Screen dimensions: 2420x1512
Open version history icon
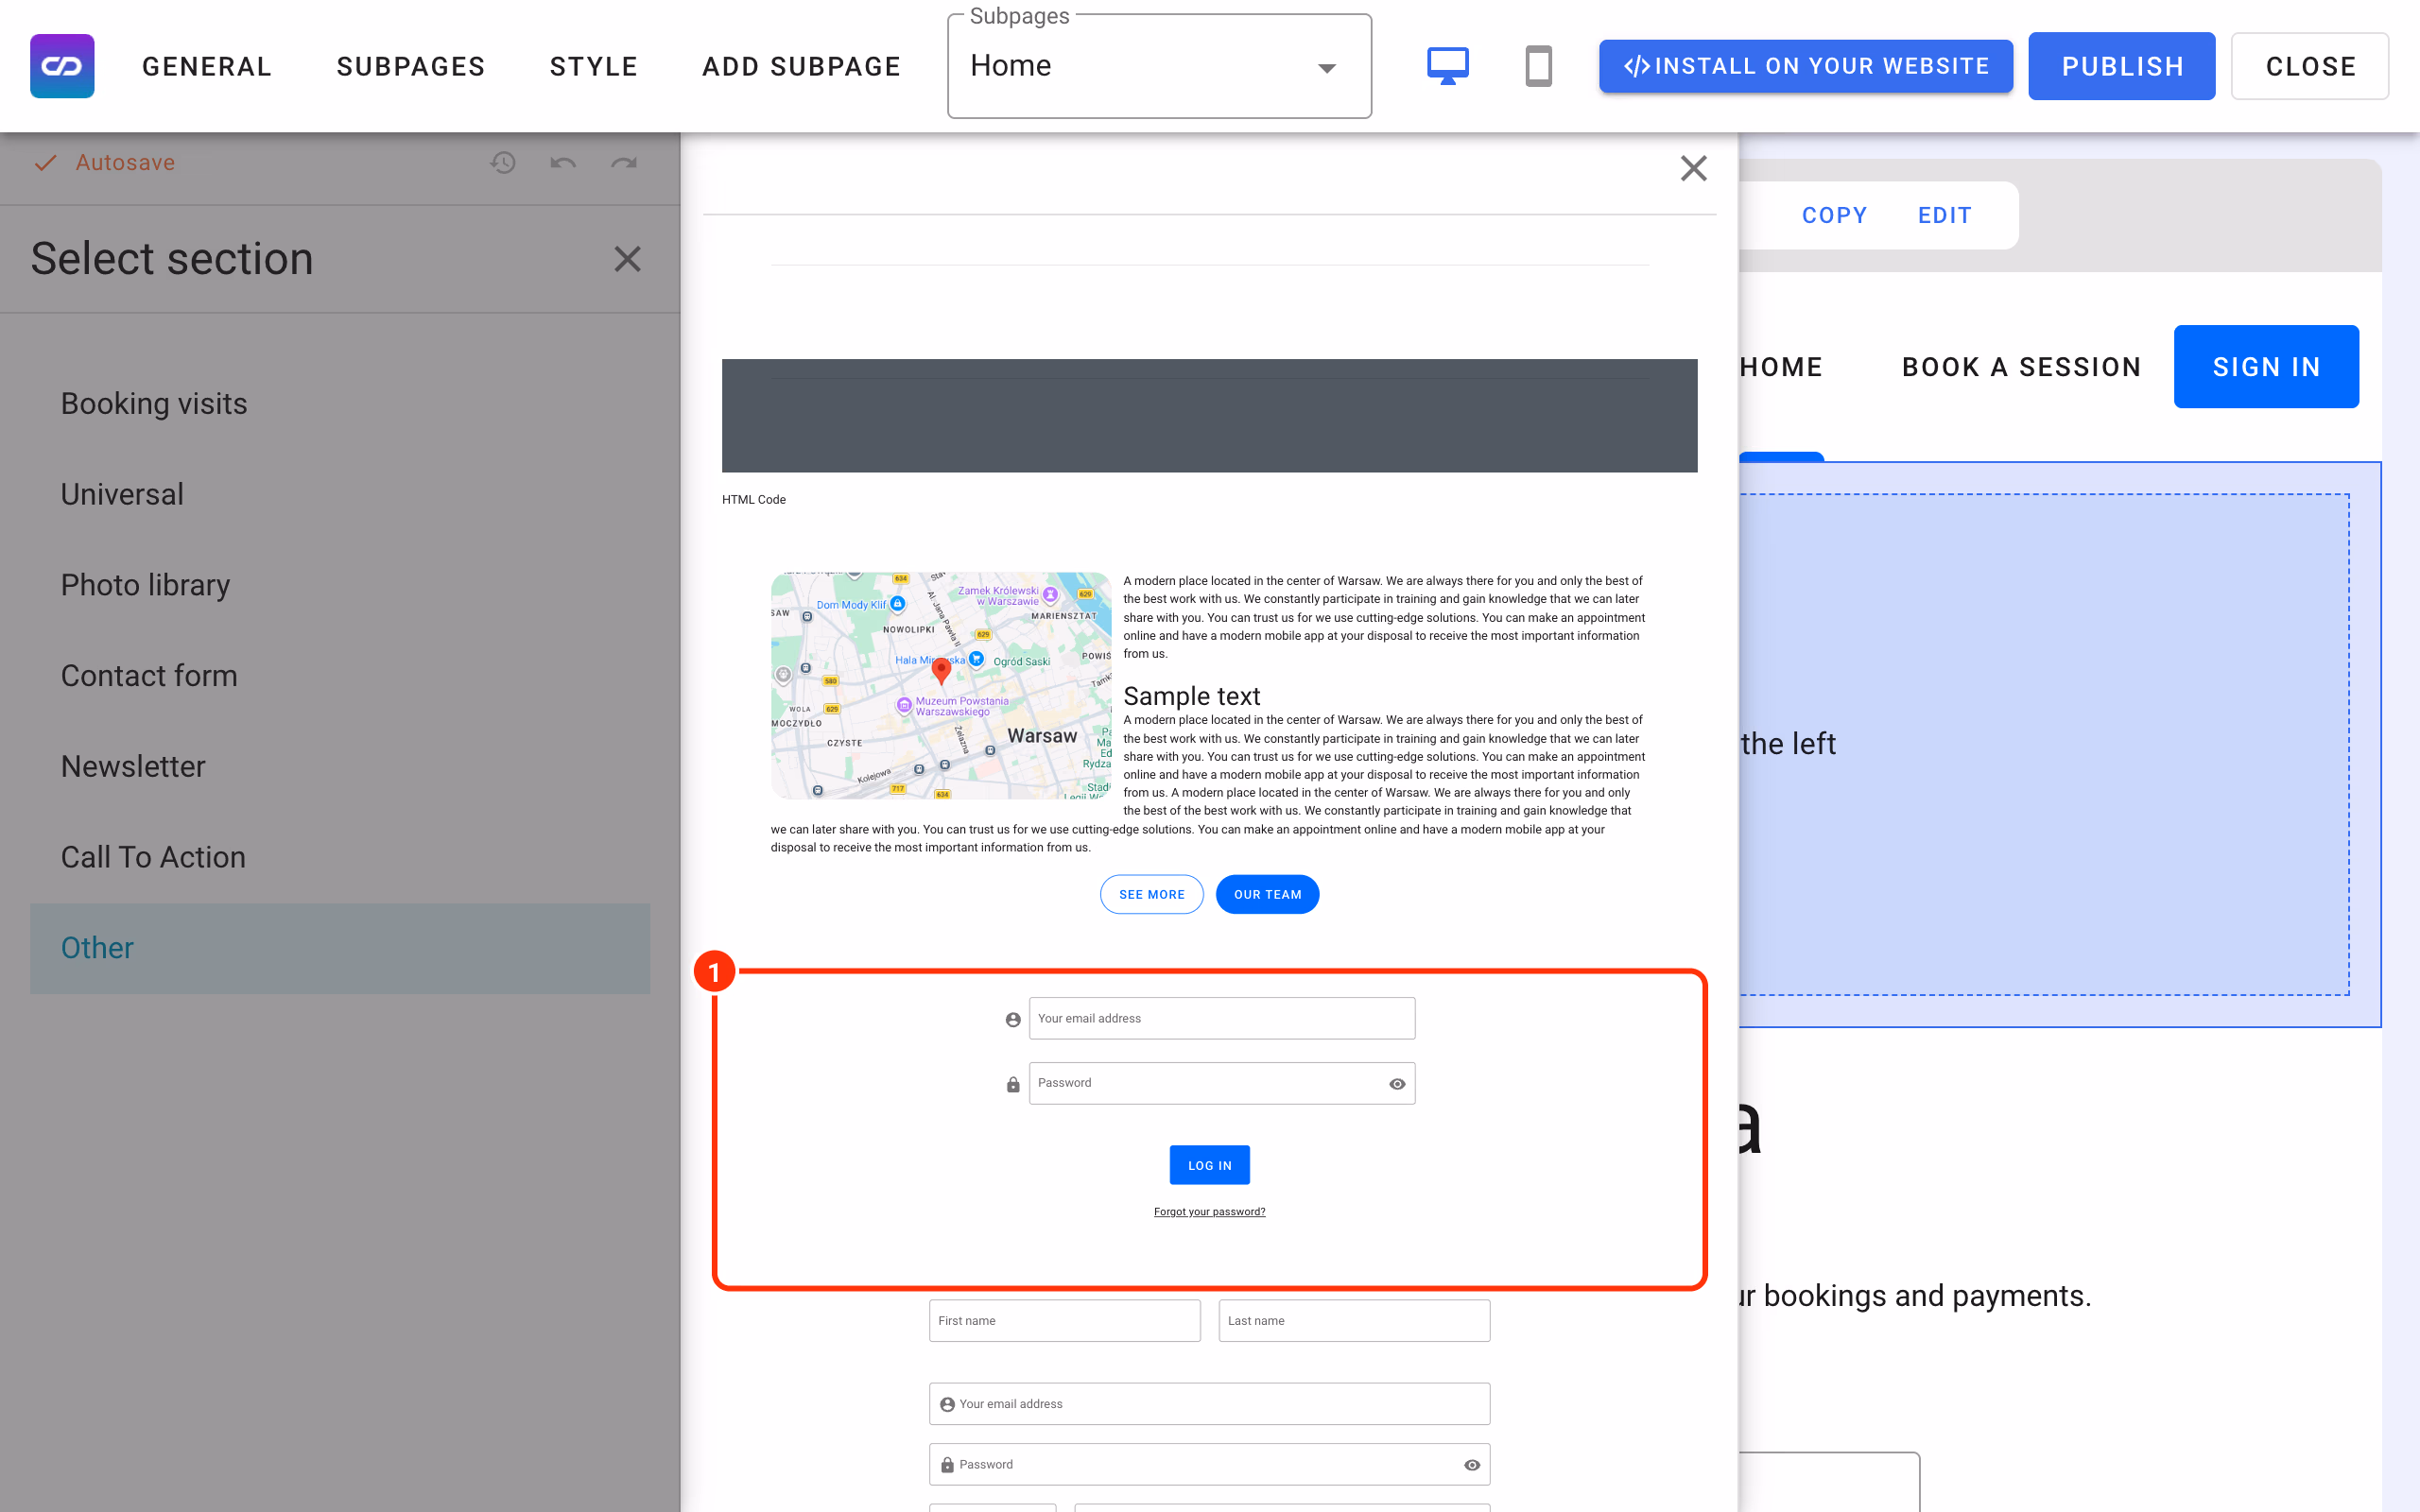[x=503, y=162]
